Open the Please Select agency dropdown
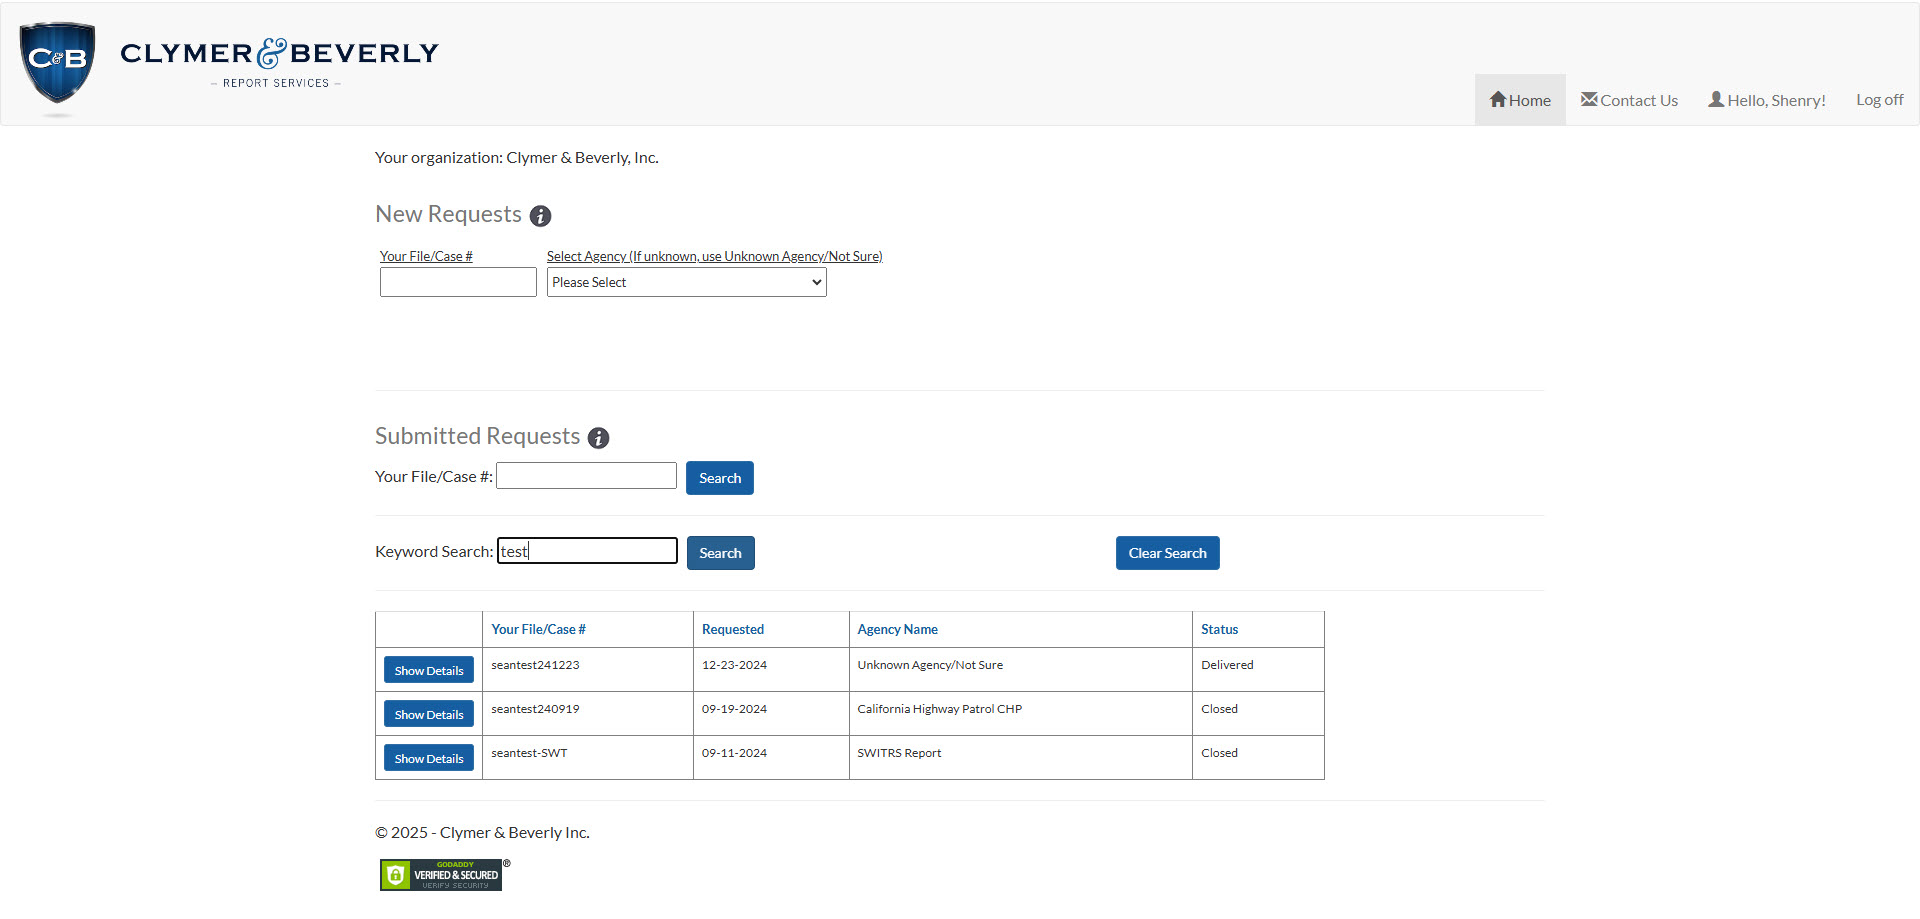Screen dimensions: 1920x919 click(x=686, y=282)
